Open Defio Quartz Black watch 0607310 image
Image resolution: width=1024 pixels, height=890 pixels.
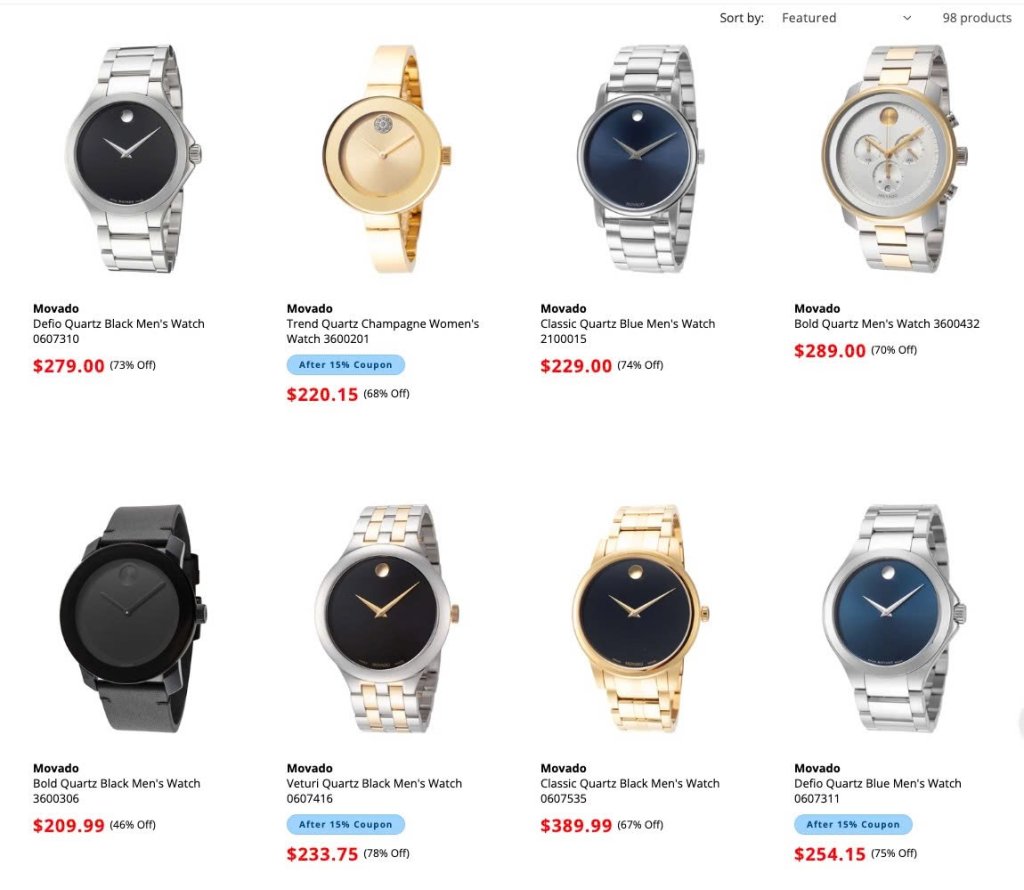click(133, 159)
